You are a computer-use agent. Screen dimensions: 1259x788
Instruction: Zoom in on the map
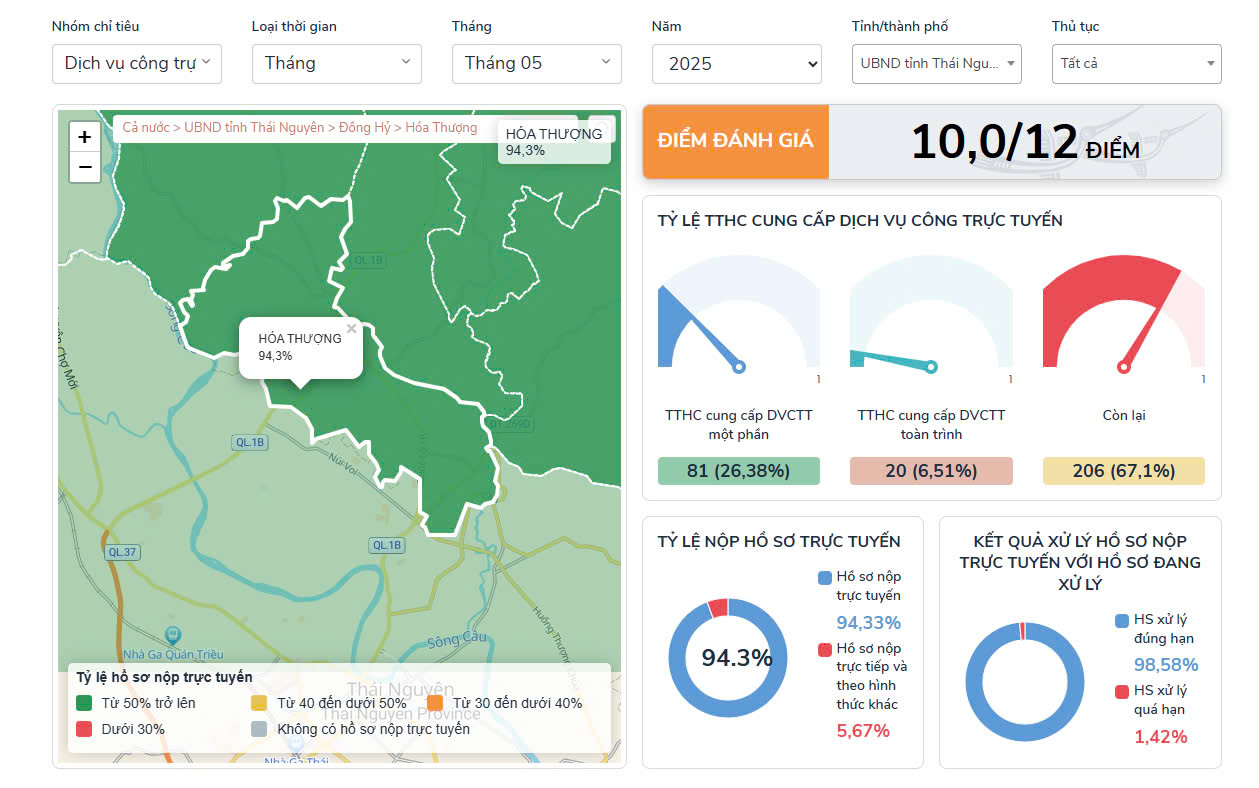tap(85, 137)
